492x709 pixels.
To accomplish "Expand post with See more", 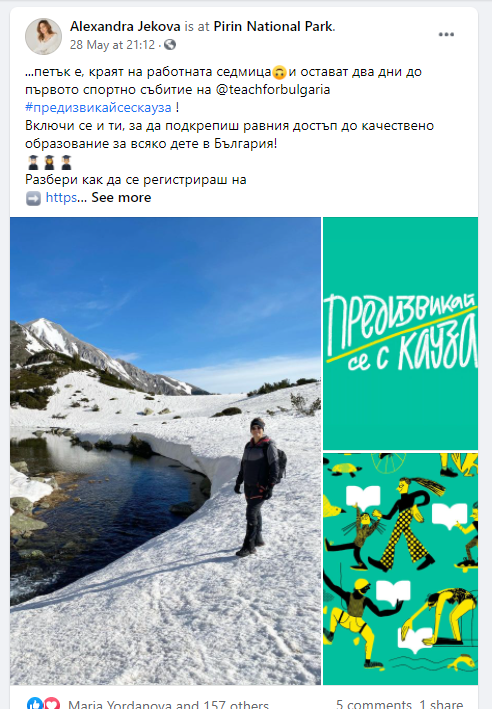I will coord(121,198).
